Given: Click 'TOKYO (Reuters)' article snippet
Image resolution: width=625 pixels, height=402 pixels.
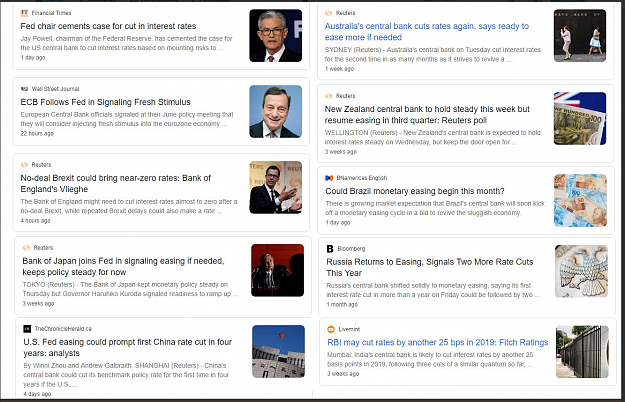Looking at the screenshot, I should coord(130,289).
